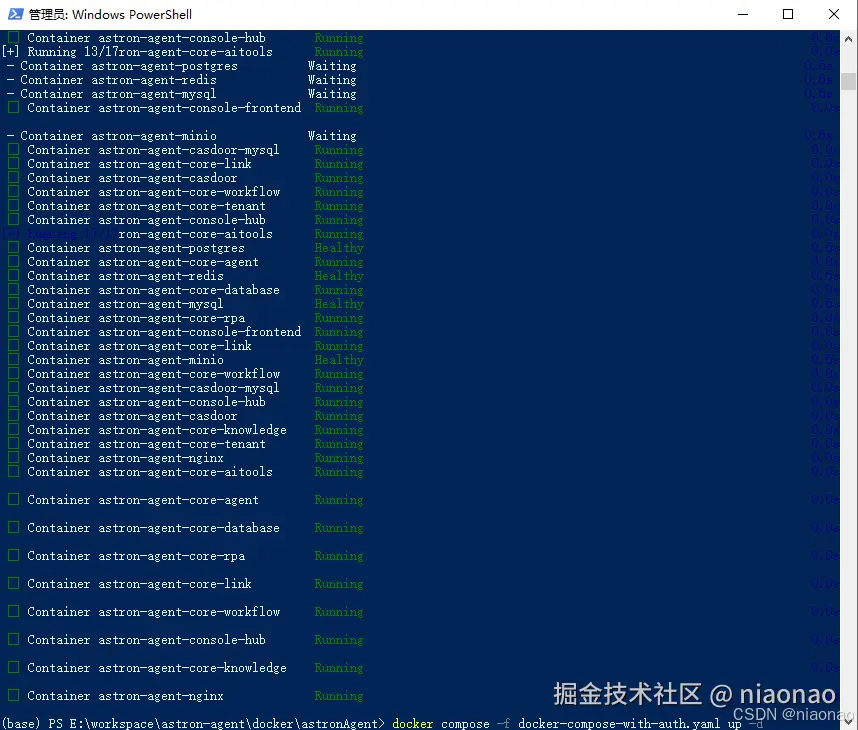Click the file name docker-compose-with-auth.yaml
Screen dimensions: 858x730
[x=619, y=723]
